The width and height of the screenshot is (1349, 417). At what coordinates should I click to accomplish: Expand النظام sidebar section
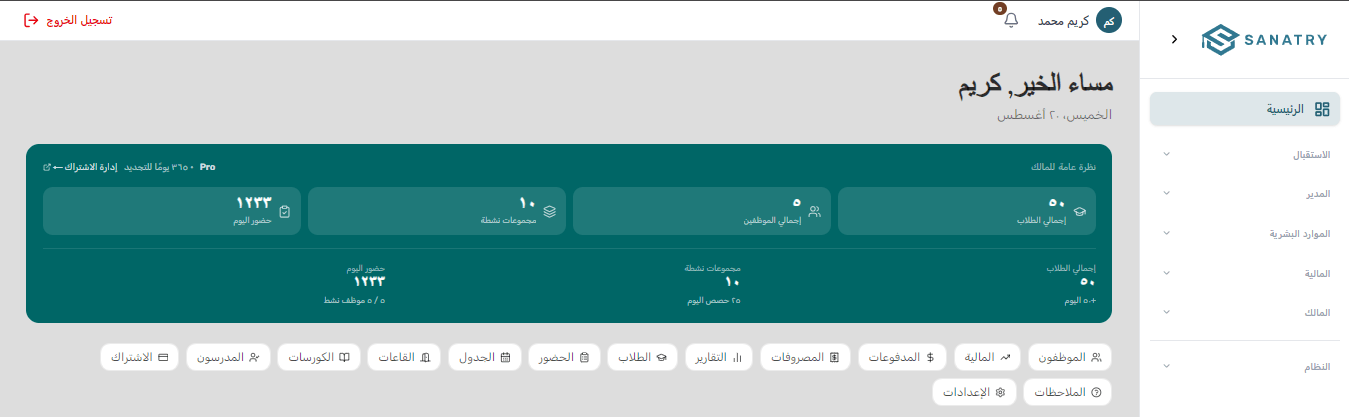coord(1244,366)
